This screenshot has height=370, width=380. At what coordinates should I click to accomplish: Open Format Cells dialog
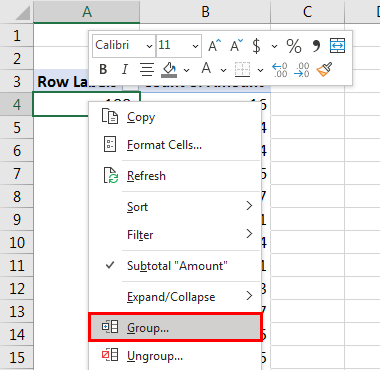[x=175, y=145]
